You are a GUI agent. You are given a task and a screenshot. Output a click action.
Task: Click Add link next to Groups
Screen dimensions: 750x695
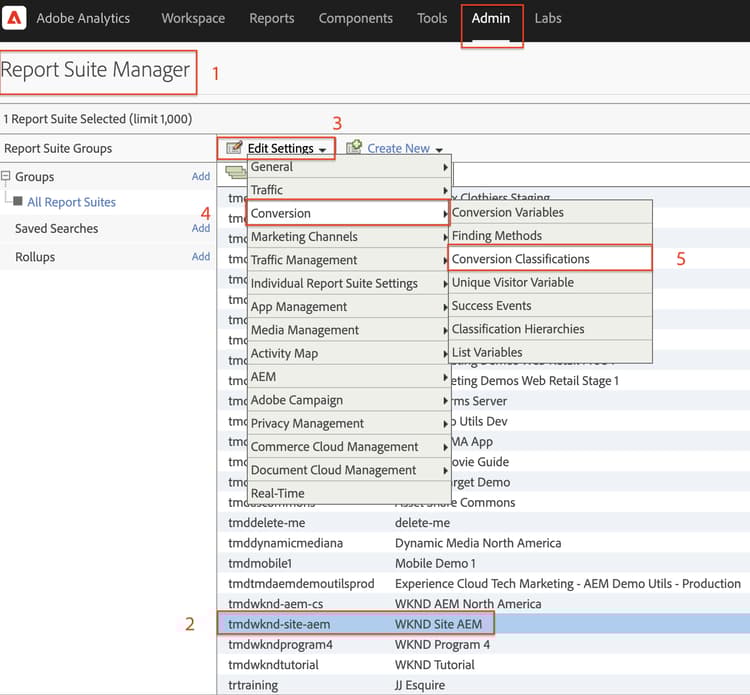(x=201, y=177)
